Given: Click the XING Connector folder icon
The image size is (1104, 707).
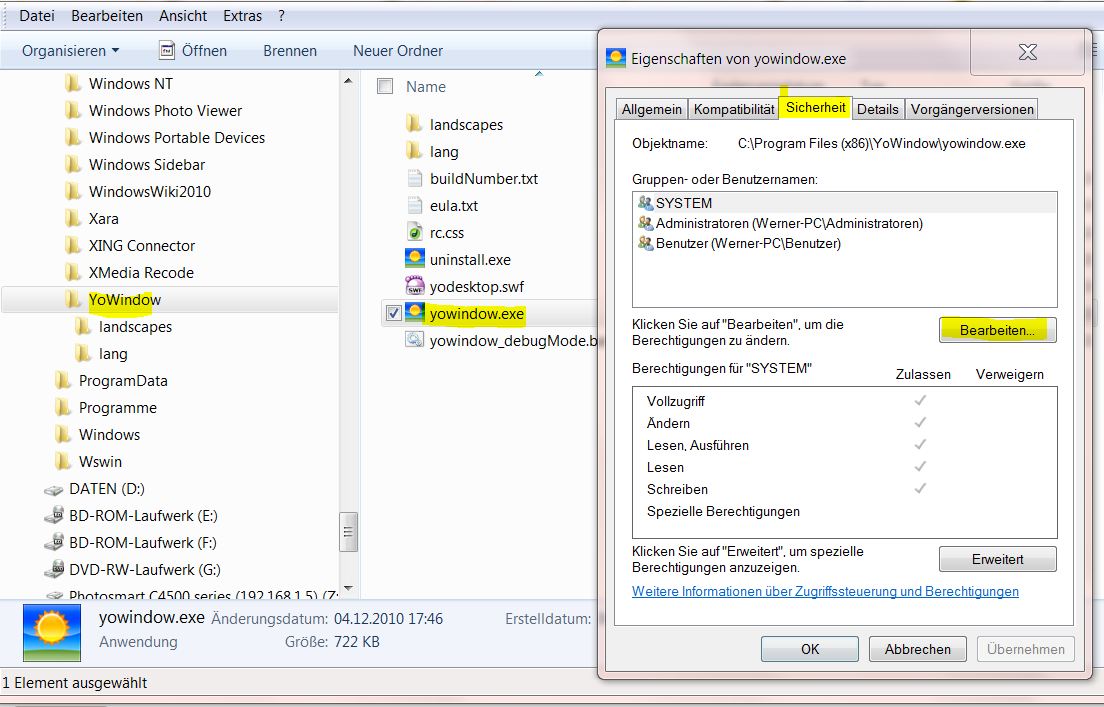Looking at the screenshot, I should [73, 246].
